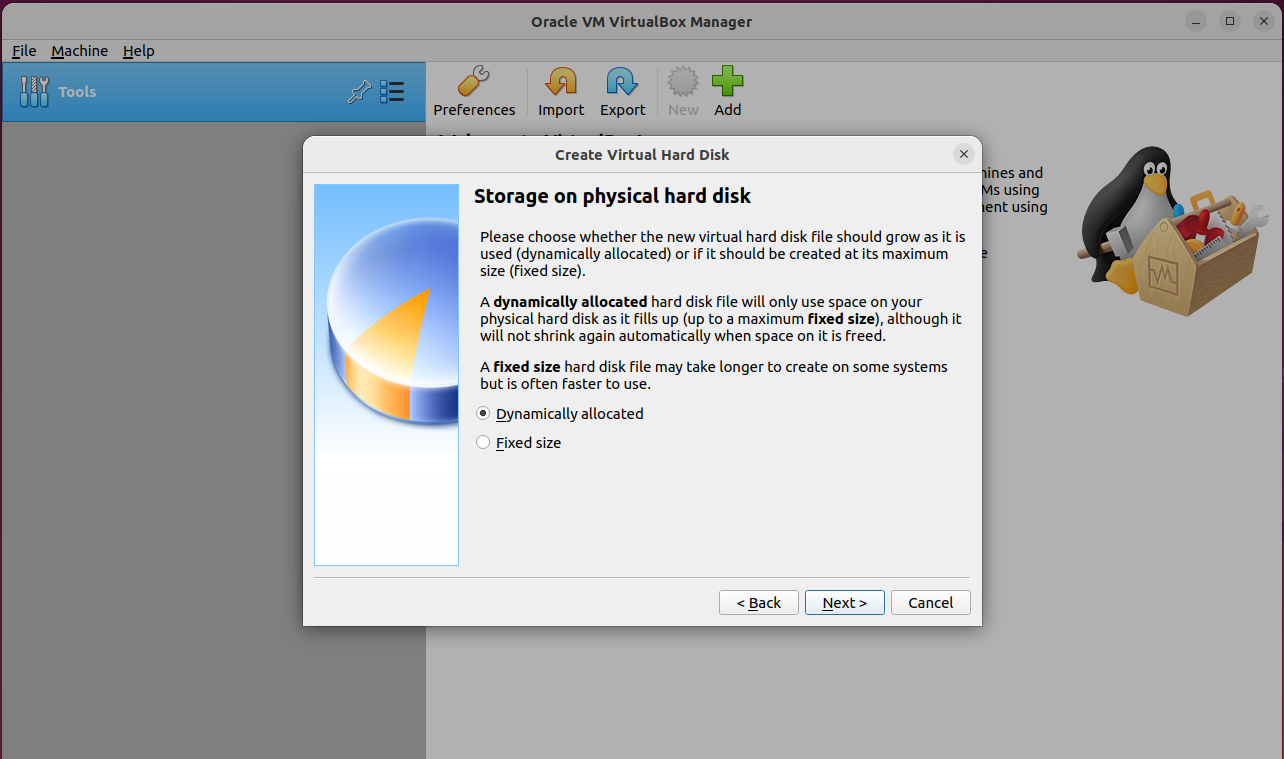Screen dimensions: 1284x759
Task: Select the Fixed size option
Action: click(x=518, y=442)
